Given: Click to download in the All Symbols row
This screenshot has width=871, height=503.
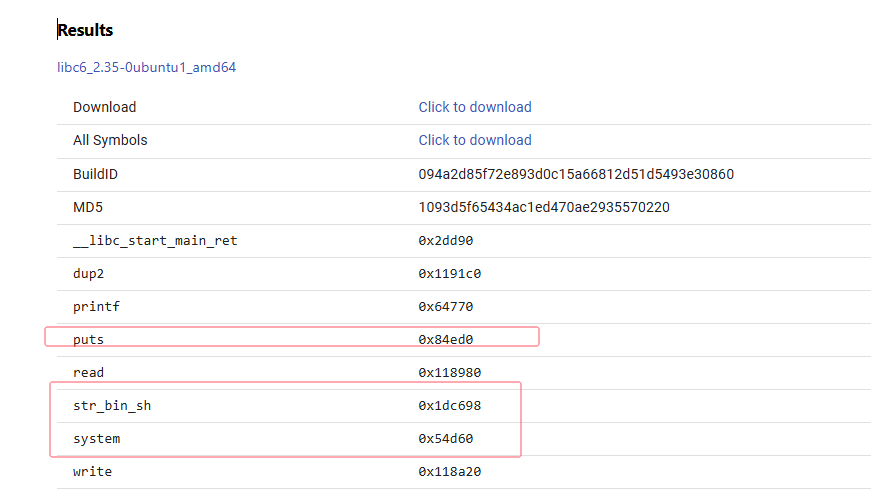Looking at the screenshot, I should click(475, 140).
